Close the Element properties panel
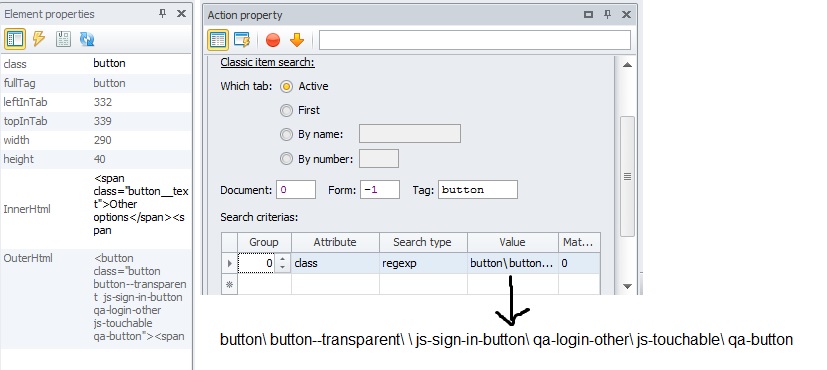 coord(181,14)
